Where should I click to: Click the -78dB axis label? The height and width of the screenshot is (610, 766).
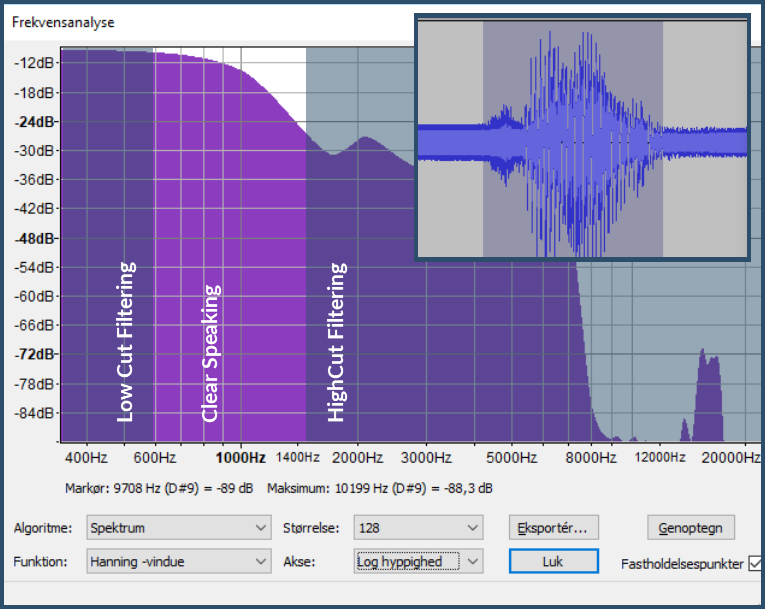point(34,384)
